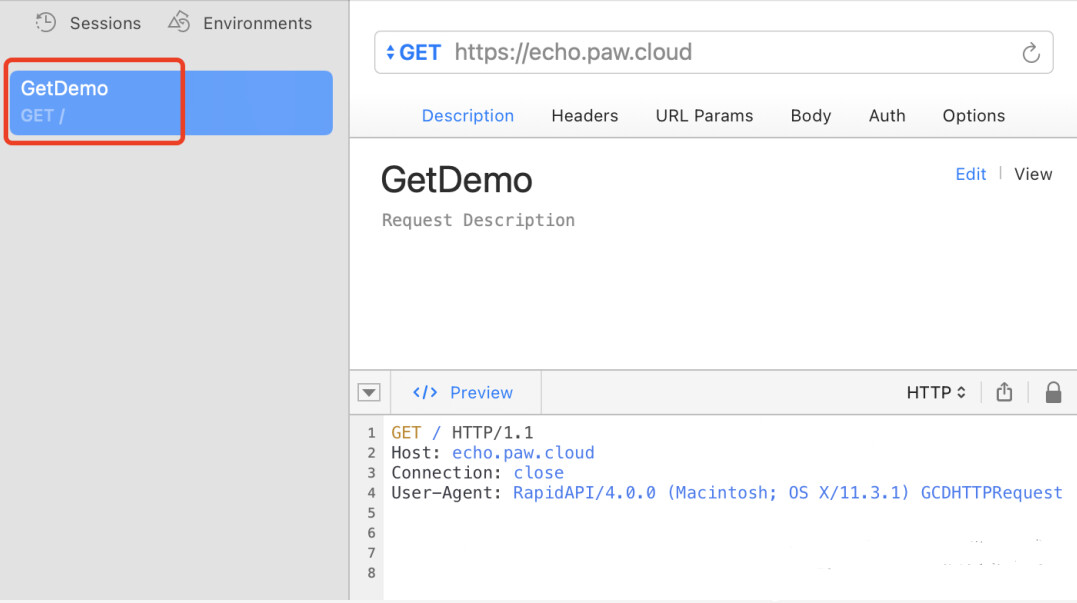Select the GetDemo request in sidebar
The image size is (1077, 603).
coord(170,102)
